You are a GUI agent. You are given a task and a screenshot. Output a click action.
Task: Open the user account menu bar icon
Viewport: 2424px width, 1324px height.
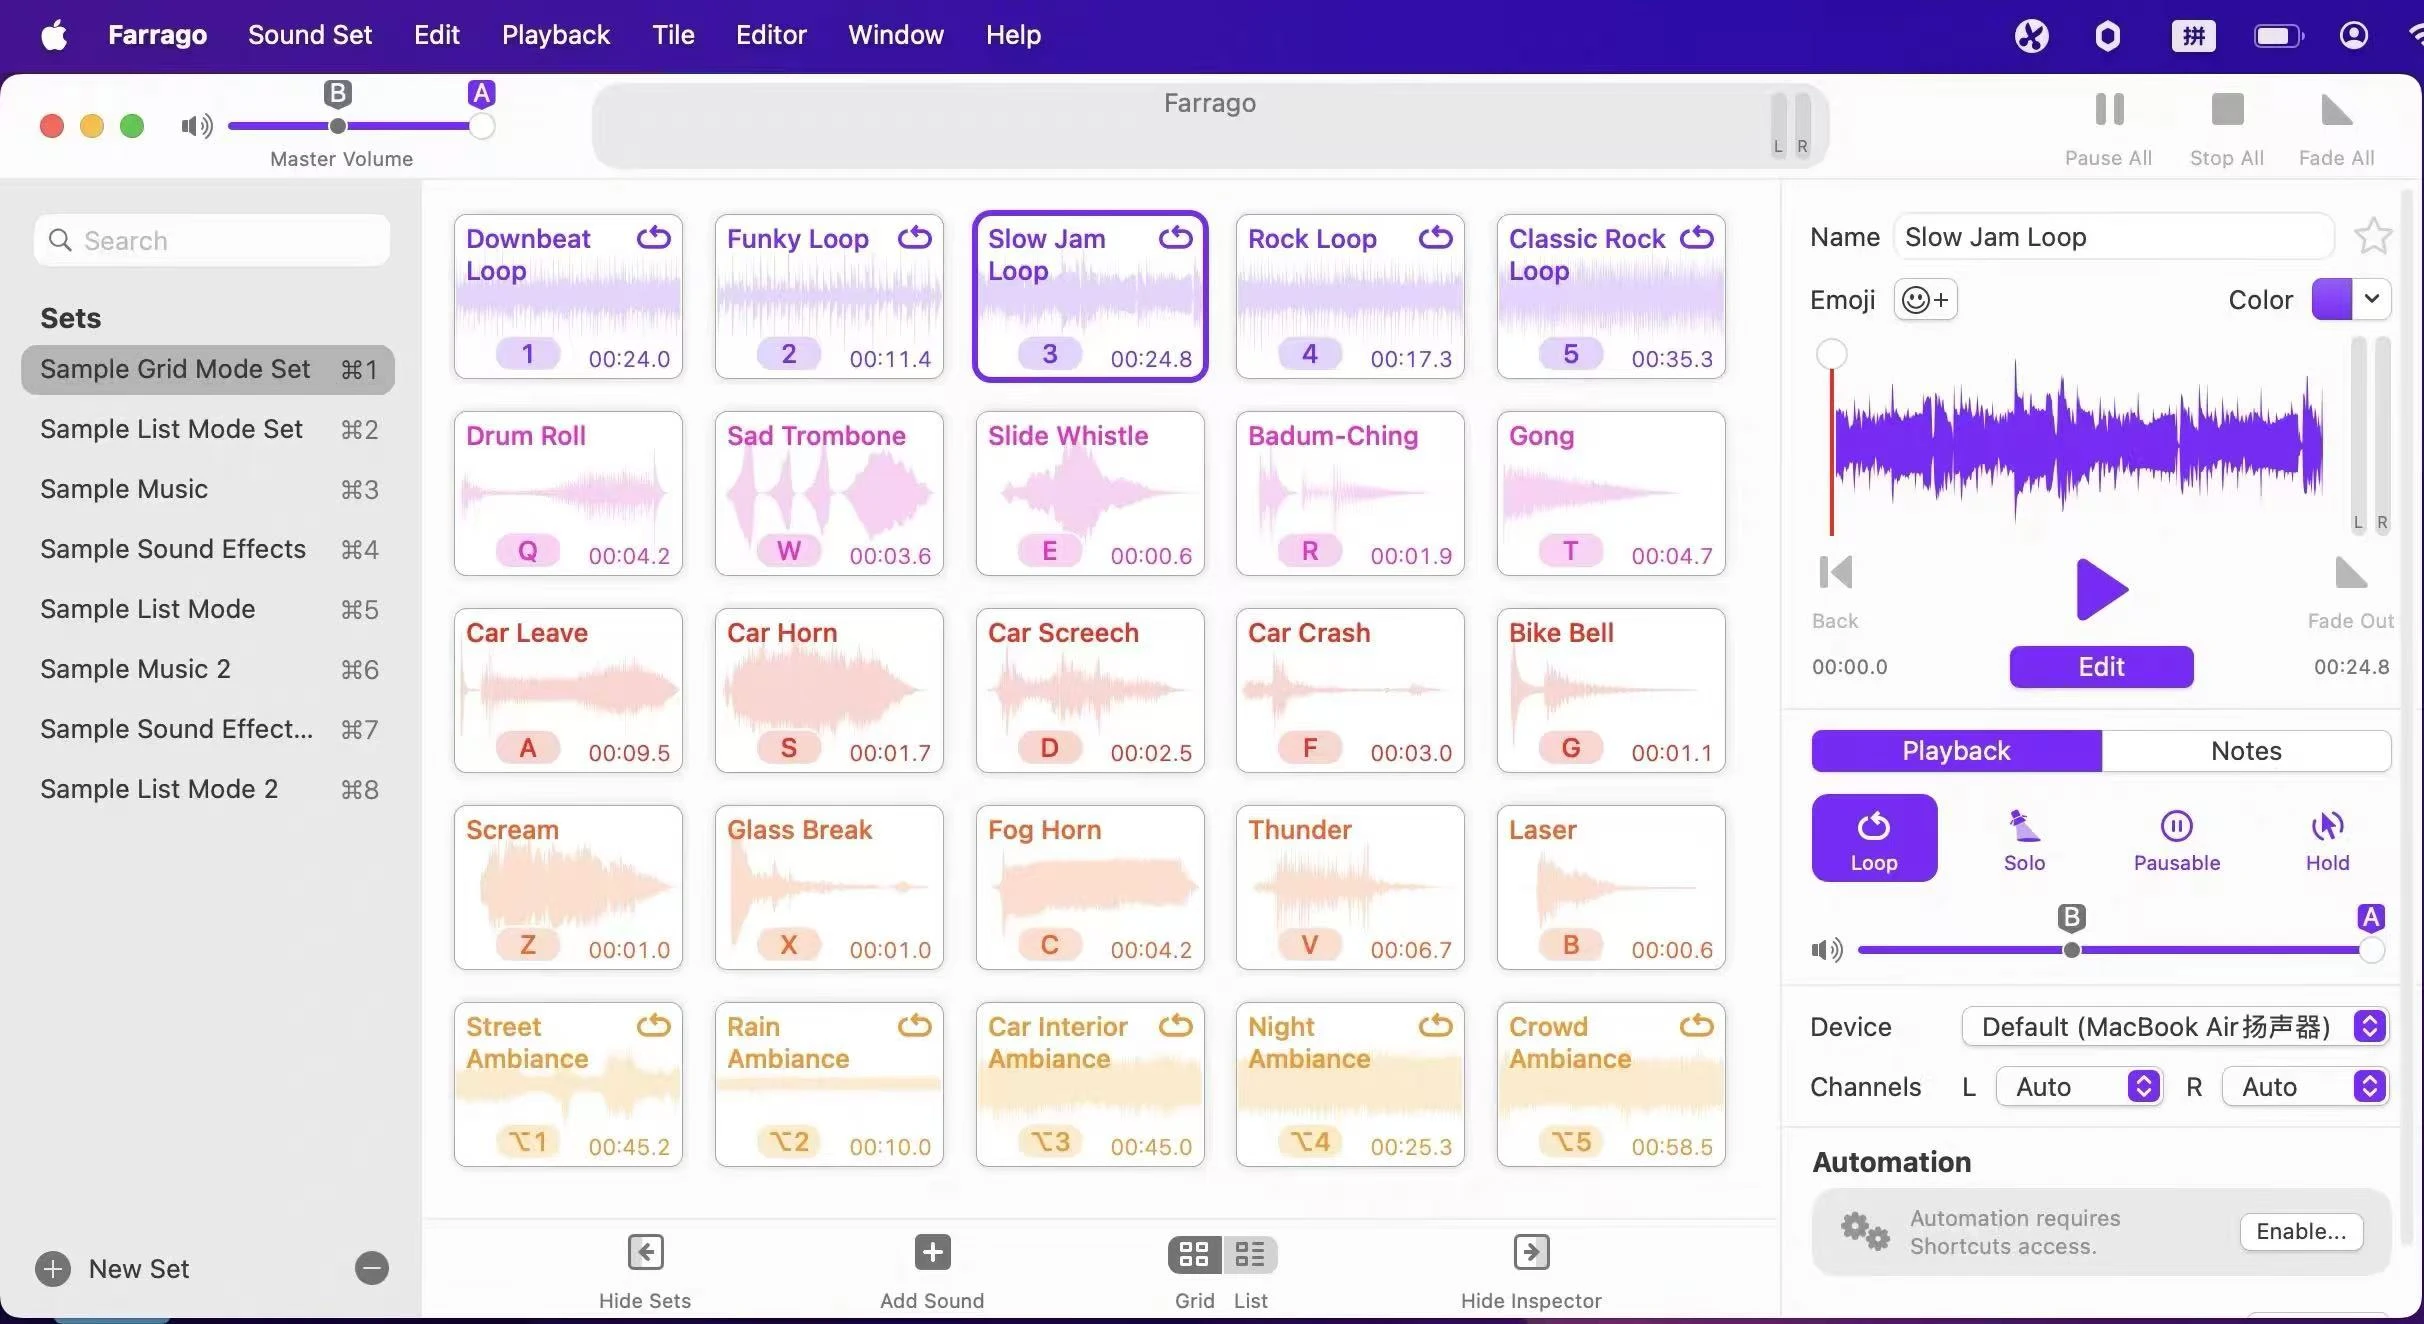coord(2353,36)
